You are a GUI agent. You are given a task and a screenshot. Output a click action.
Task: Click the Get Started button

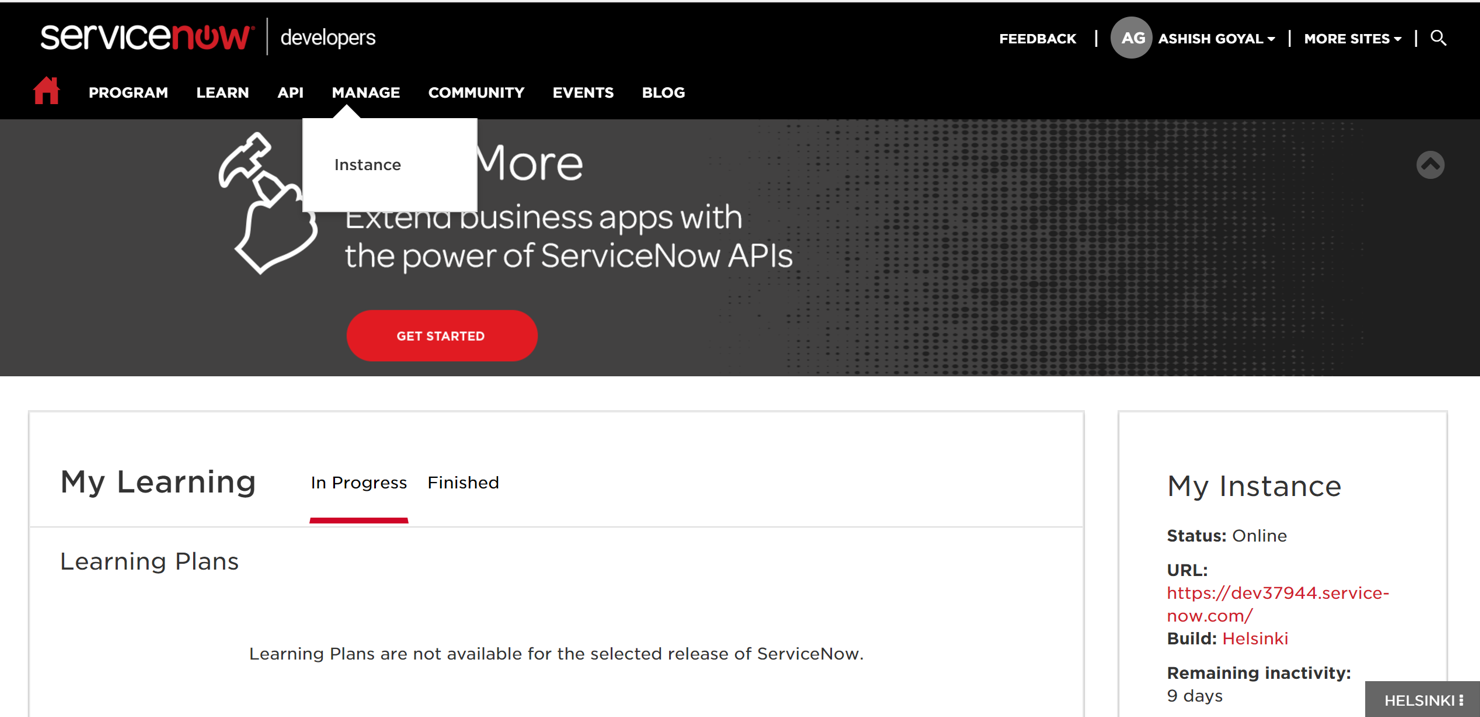[x=441, y=336]
